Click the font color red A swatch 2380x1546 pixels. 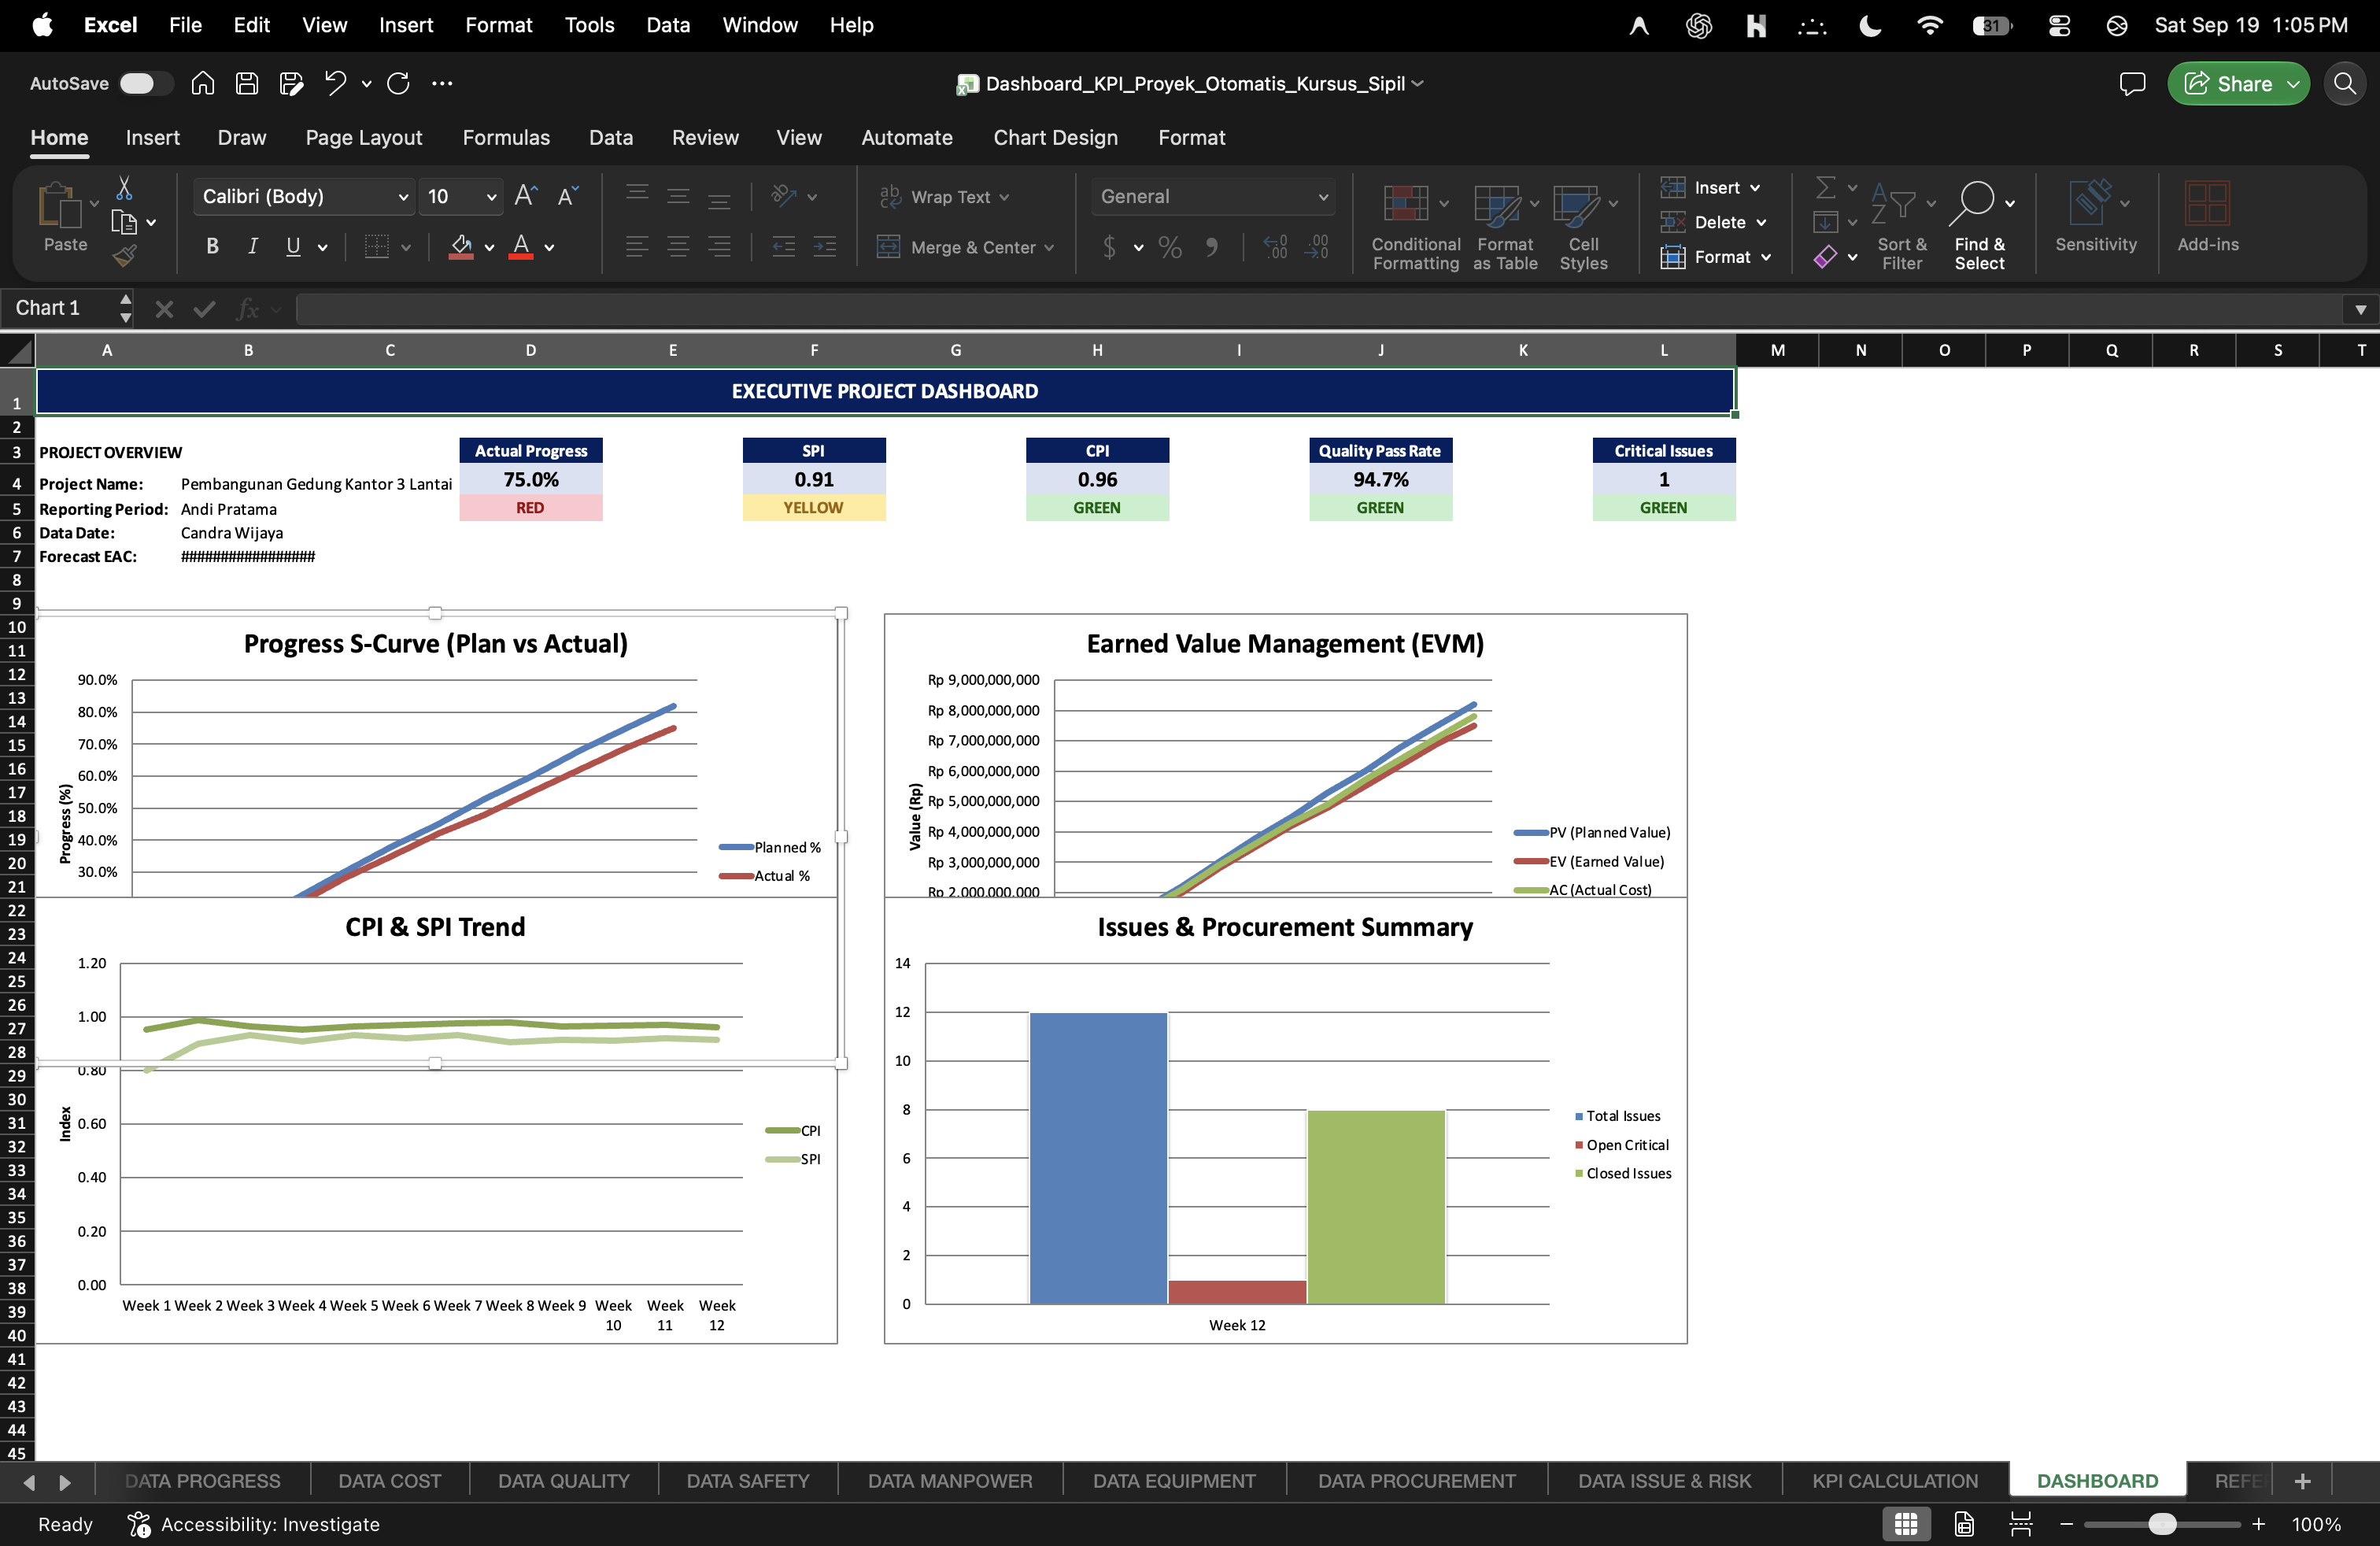click(x=521, y=246)
